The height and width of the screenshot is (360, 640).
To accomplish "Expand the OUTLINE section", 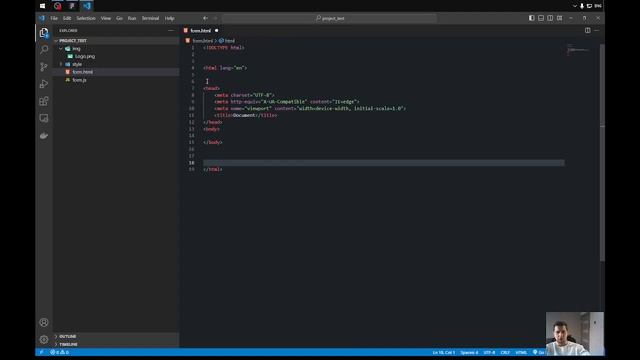I will point(116,336).
